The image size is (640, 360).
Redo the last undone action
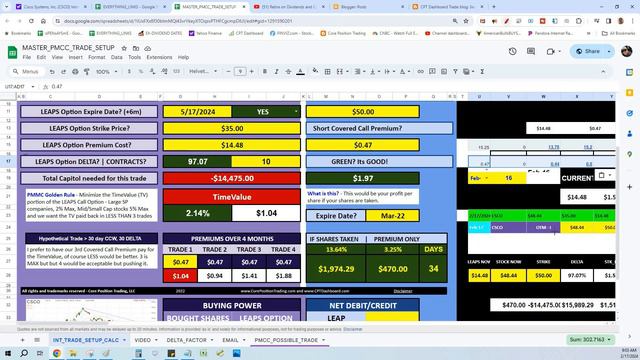click(63, 71)
